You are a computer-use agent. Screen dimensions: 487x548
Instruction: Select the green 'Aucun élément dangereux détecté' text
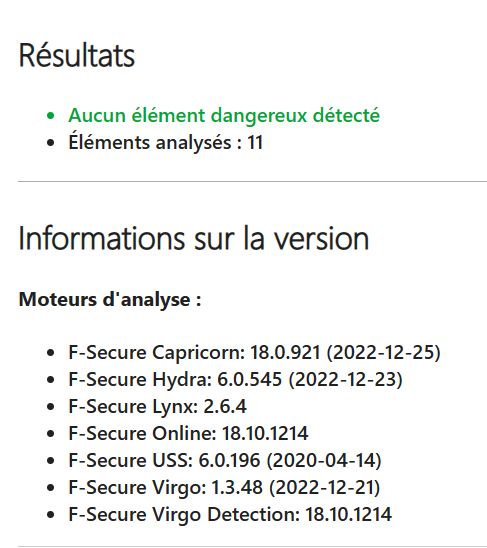coord(224,115)
